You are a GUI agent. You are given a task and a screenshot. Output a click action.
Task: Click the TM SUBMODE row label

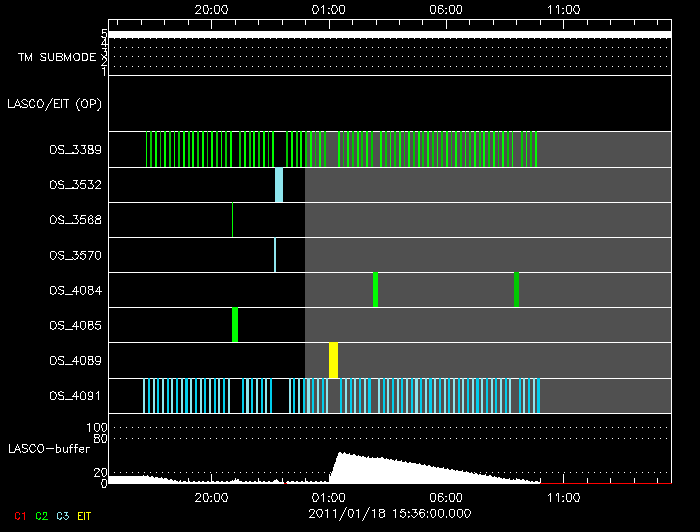(x=57, y=57)
